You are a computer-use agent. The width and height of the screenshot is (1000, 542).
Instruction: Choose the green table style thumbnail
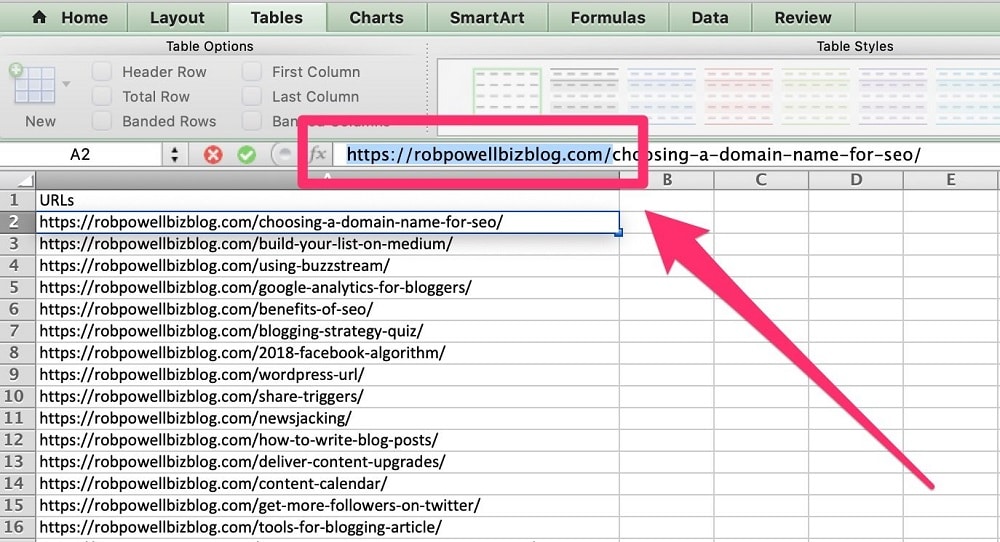pos(507,93)
